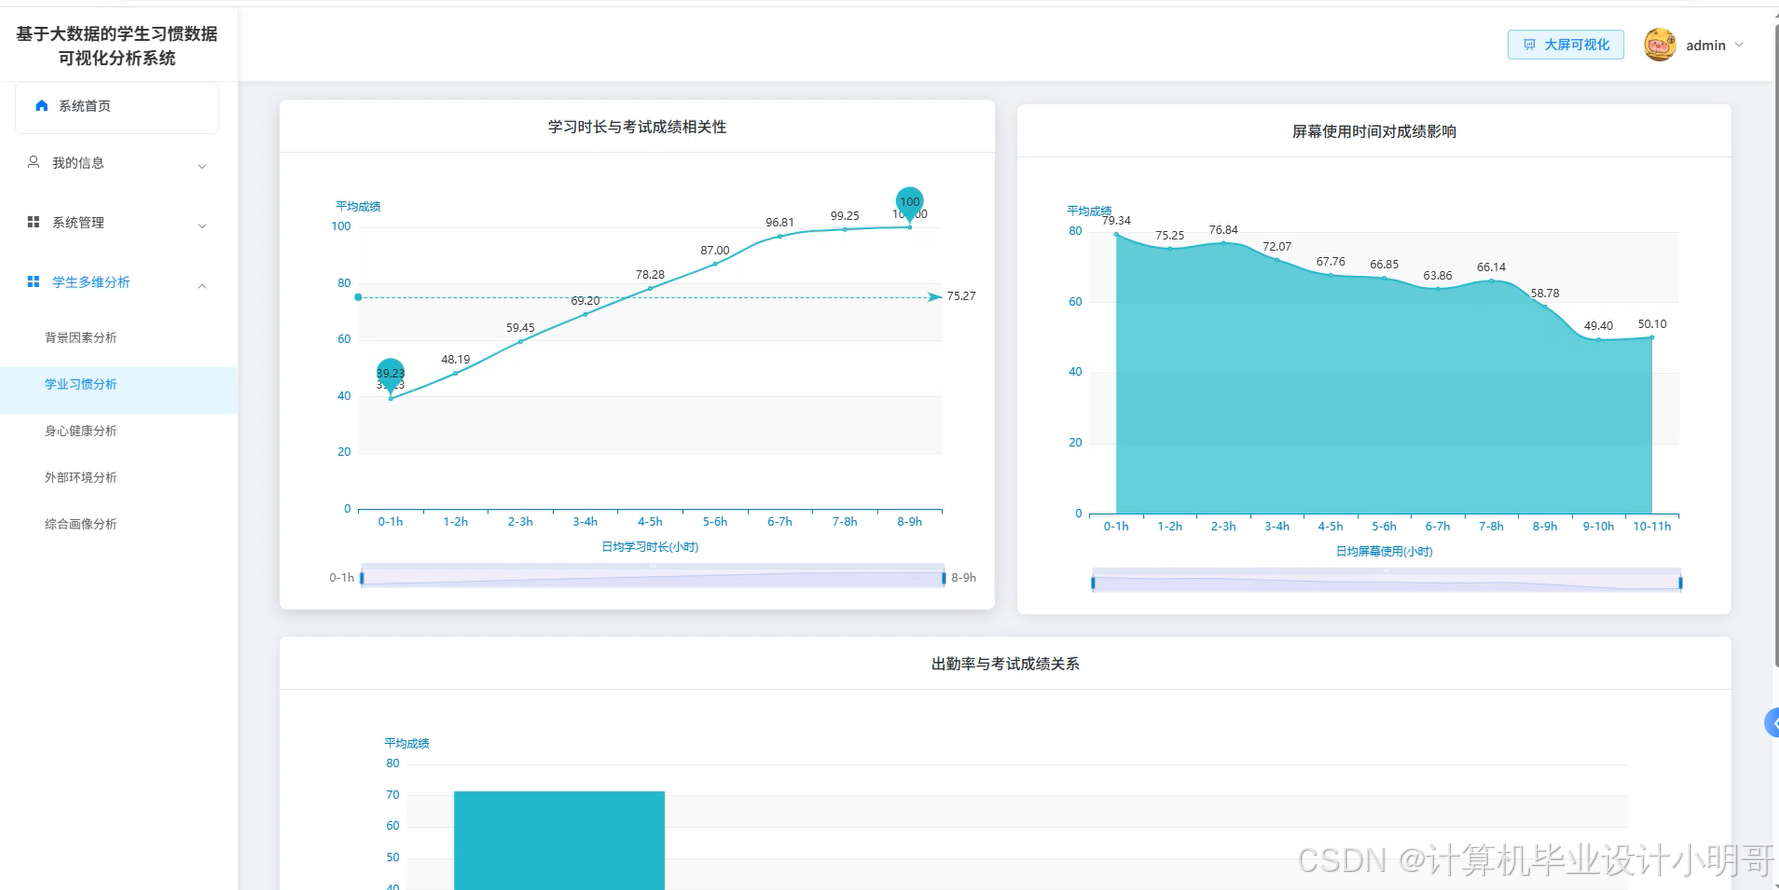Open the admin avatar picture
Screen dimensions: 1779x890
click(x=1660, y=45)
